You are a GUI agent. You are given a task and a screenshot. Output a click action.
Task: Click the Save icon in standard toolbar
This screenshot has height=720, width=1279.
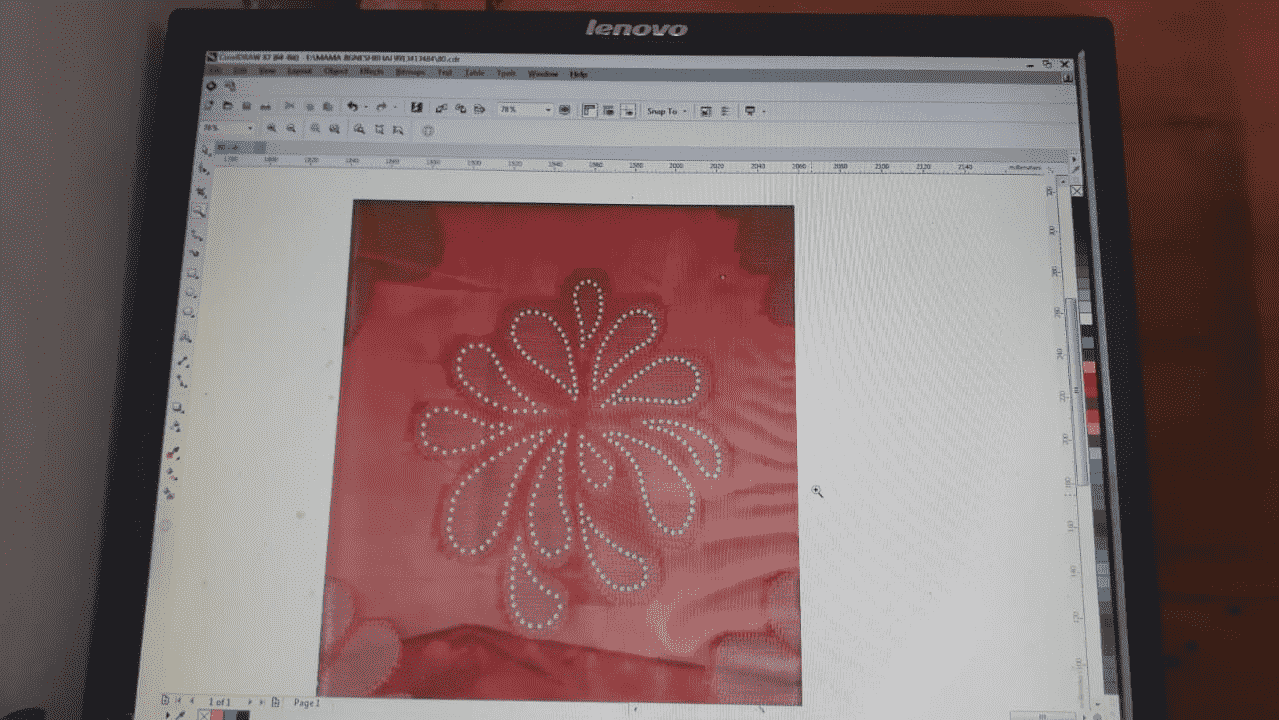[x=246, y=106]
